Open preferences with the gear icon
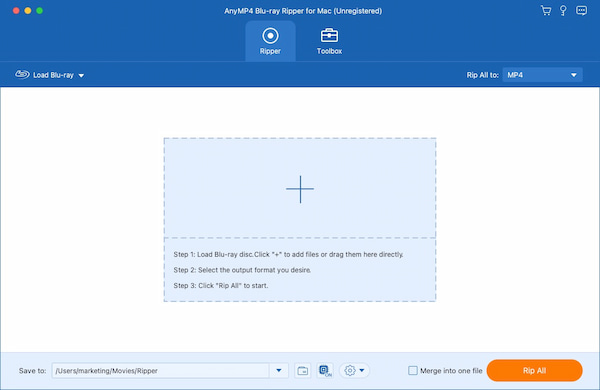600x390 pixels. (x=350, y=370)
